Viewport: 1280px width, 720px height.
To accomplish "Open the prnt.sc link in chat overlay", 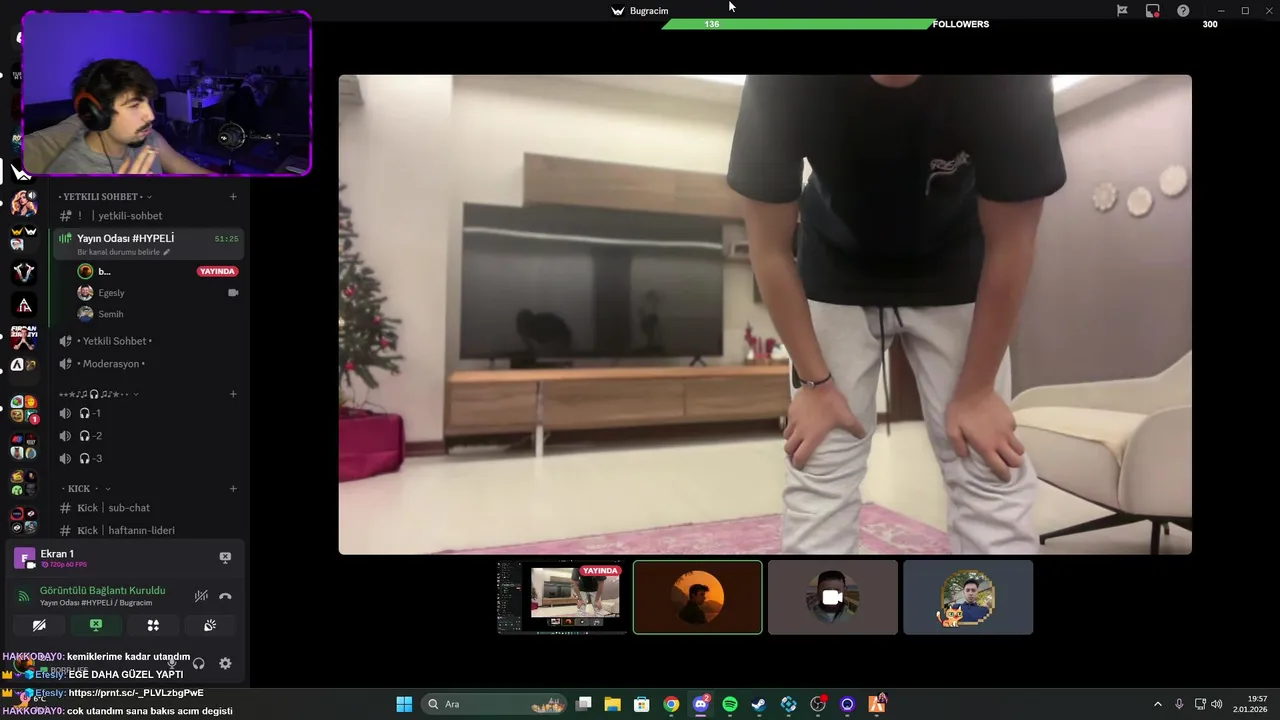I will click(x=136, y=693).
